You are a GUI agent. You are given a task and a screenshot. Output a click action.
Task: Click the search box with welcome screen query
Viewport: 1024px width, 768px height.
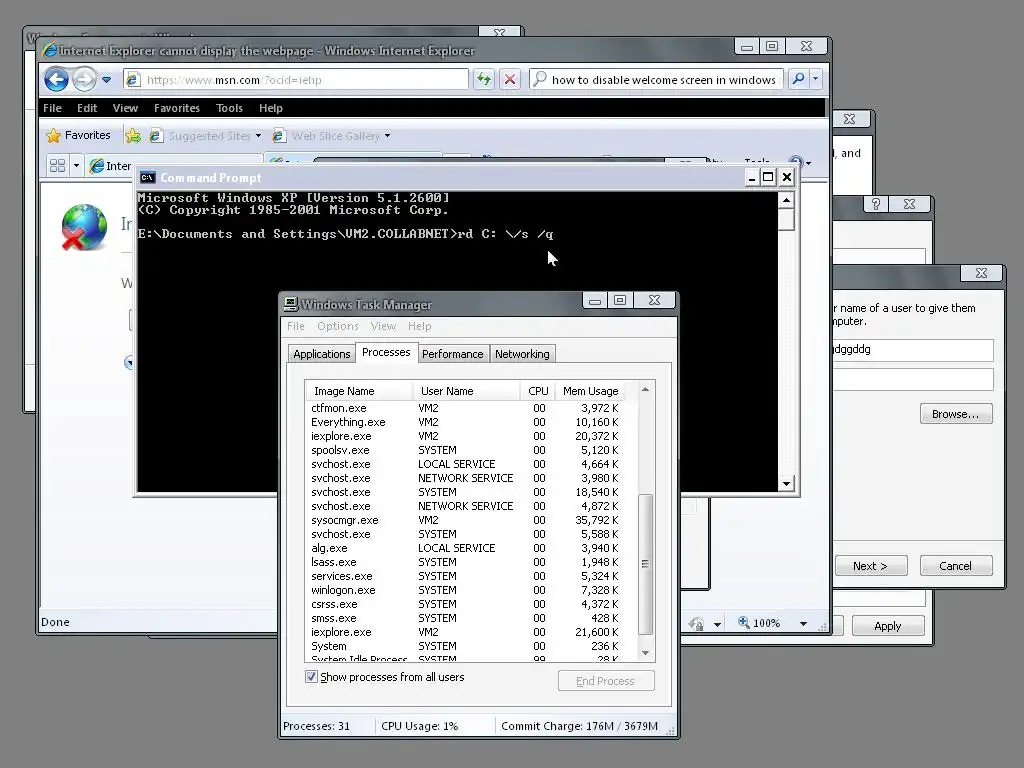coord(656,80)
